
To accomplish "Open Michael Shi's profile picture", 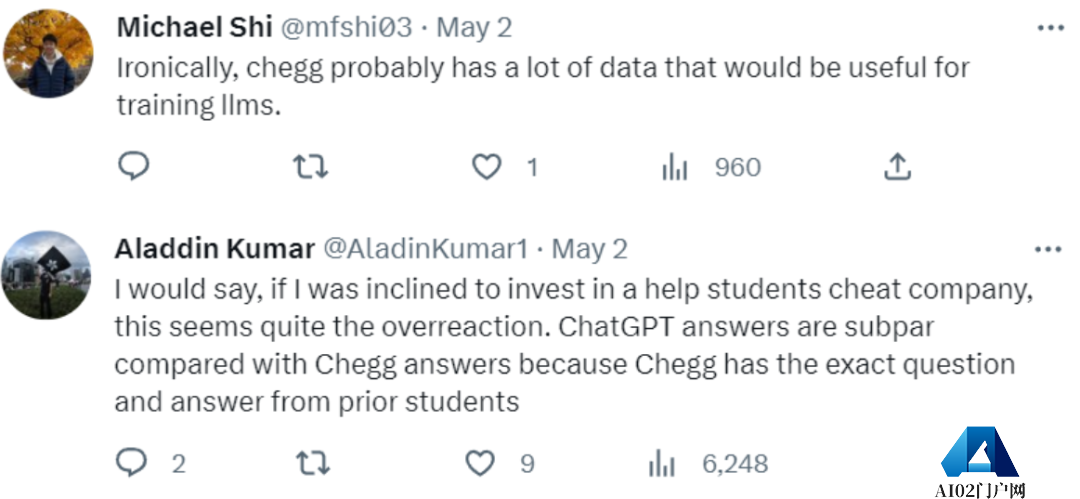I will pyautogui.click(x=49, y=55).
